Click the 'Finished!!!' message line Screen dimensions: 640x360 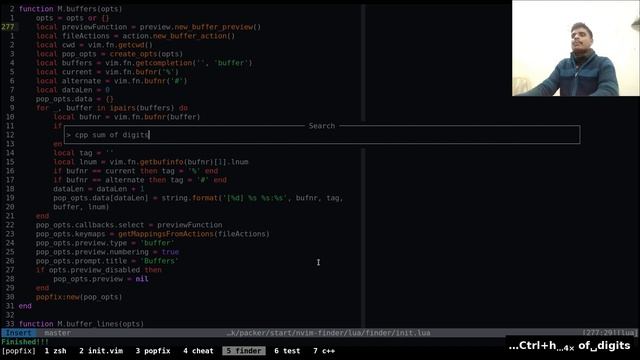(x=25, y=342)
